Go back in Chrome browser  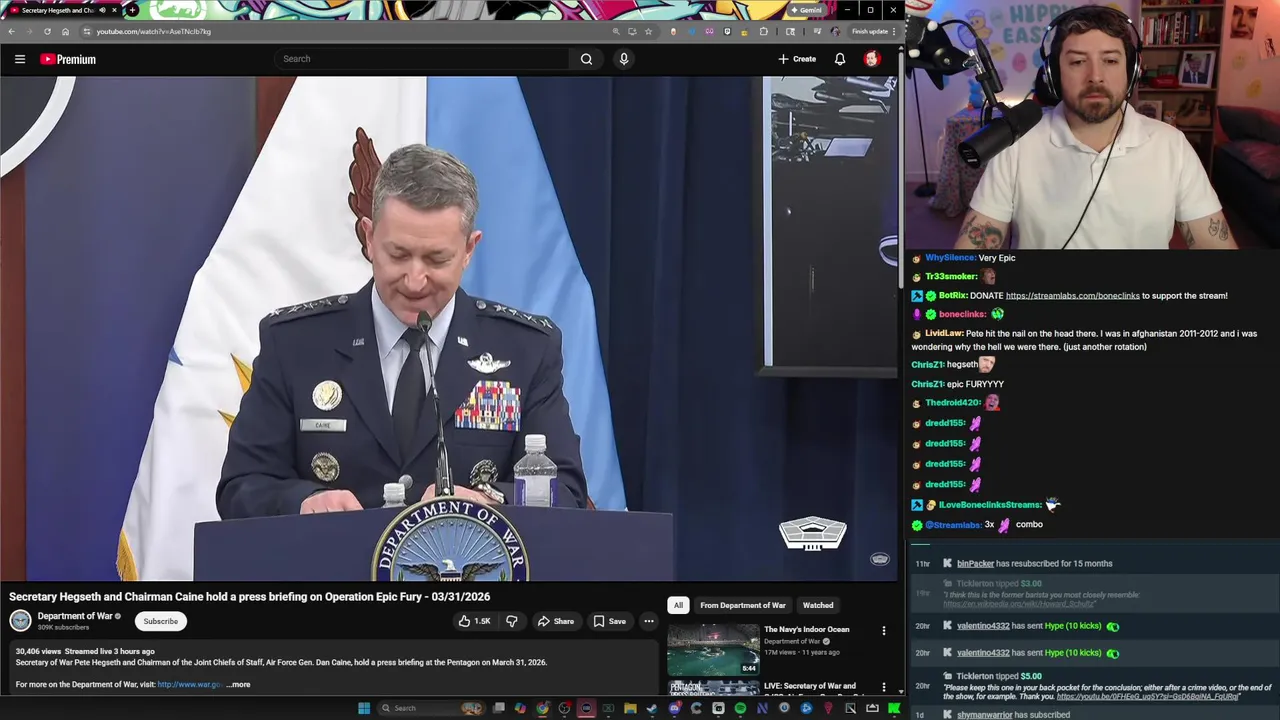pos(11,31)
